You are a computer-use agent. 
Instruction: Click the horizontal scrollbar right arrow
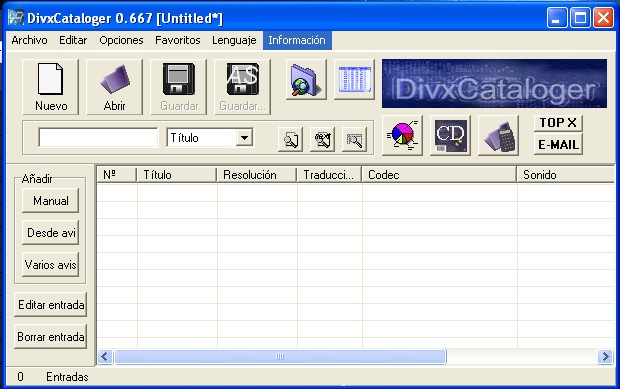(x=605, y=357)
